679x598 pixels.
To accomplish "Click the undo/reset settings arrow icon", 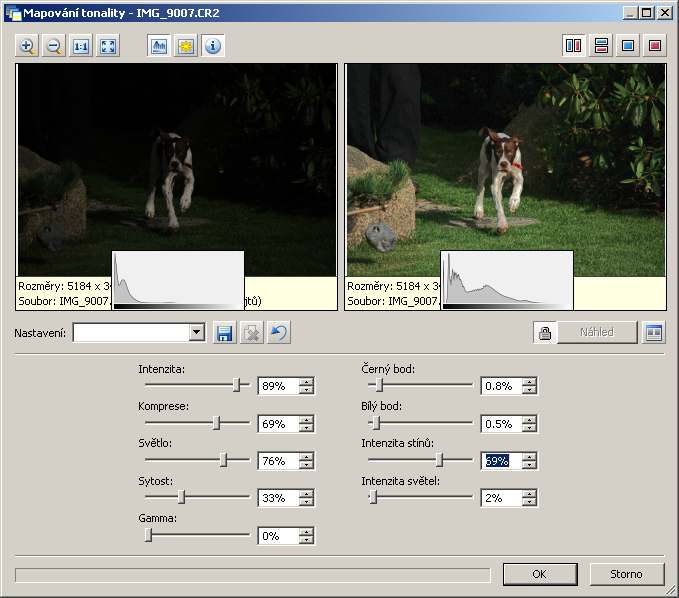I will (279, 333).
